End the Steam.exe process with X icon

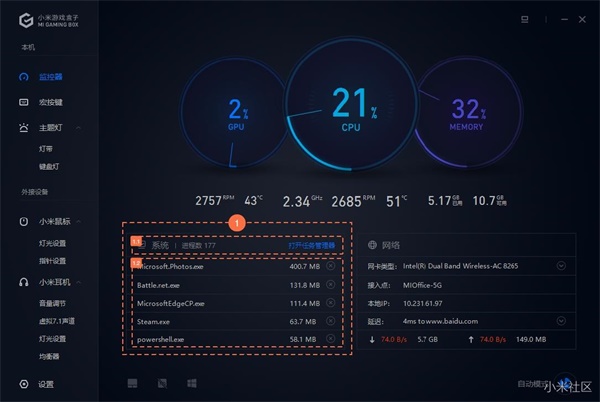(x=331, y=321)
